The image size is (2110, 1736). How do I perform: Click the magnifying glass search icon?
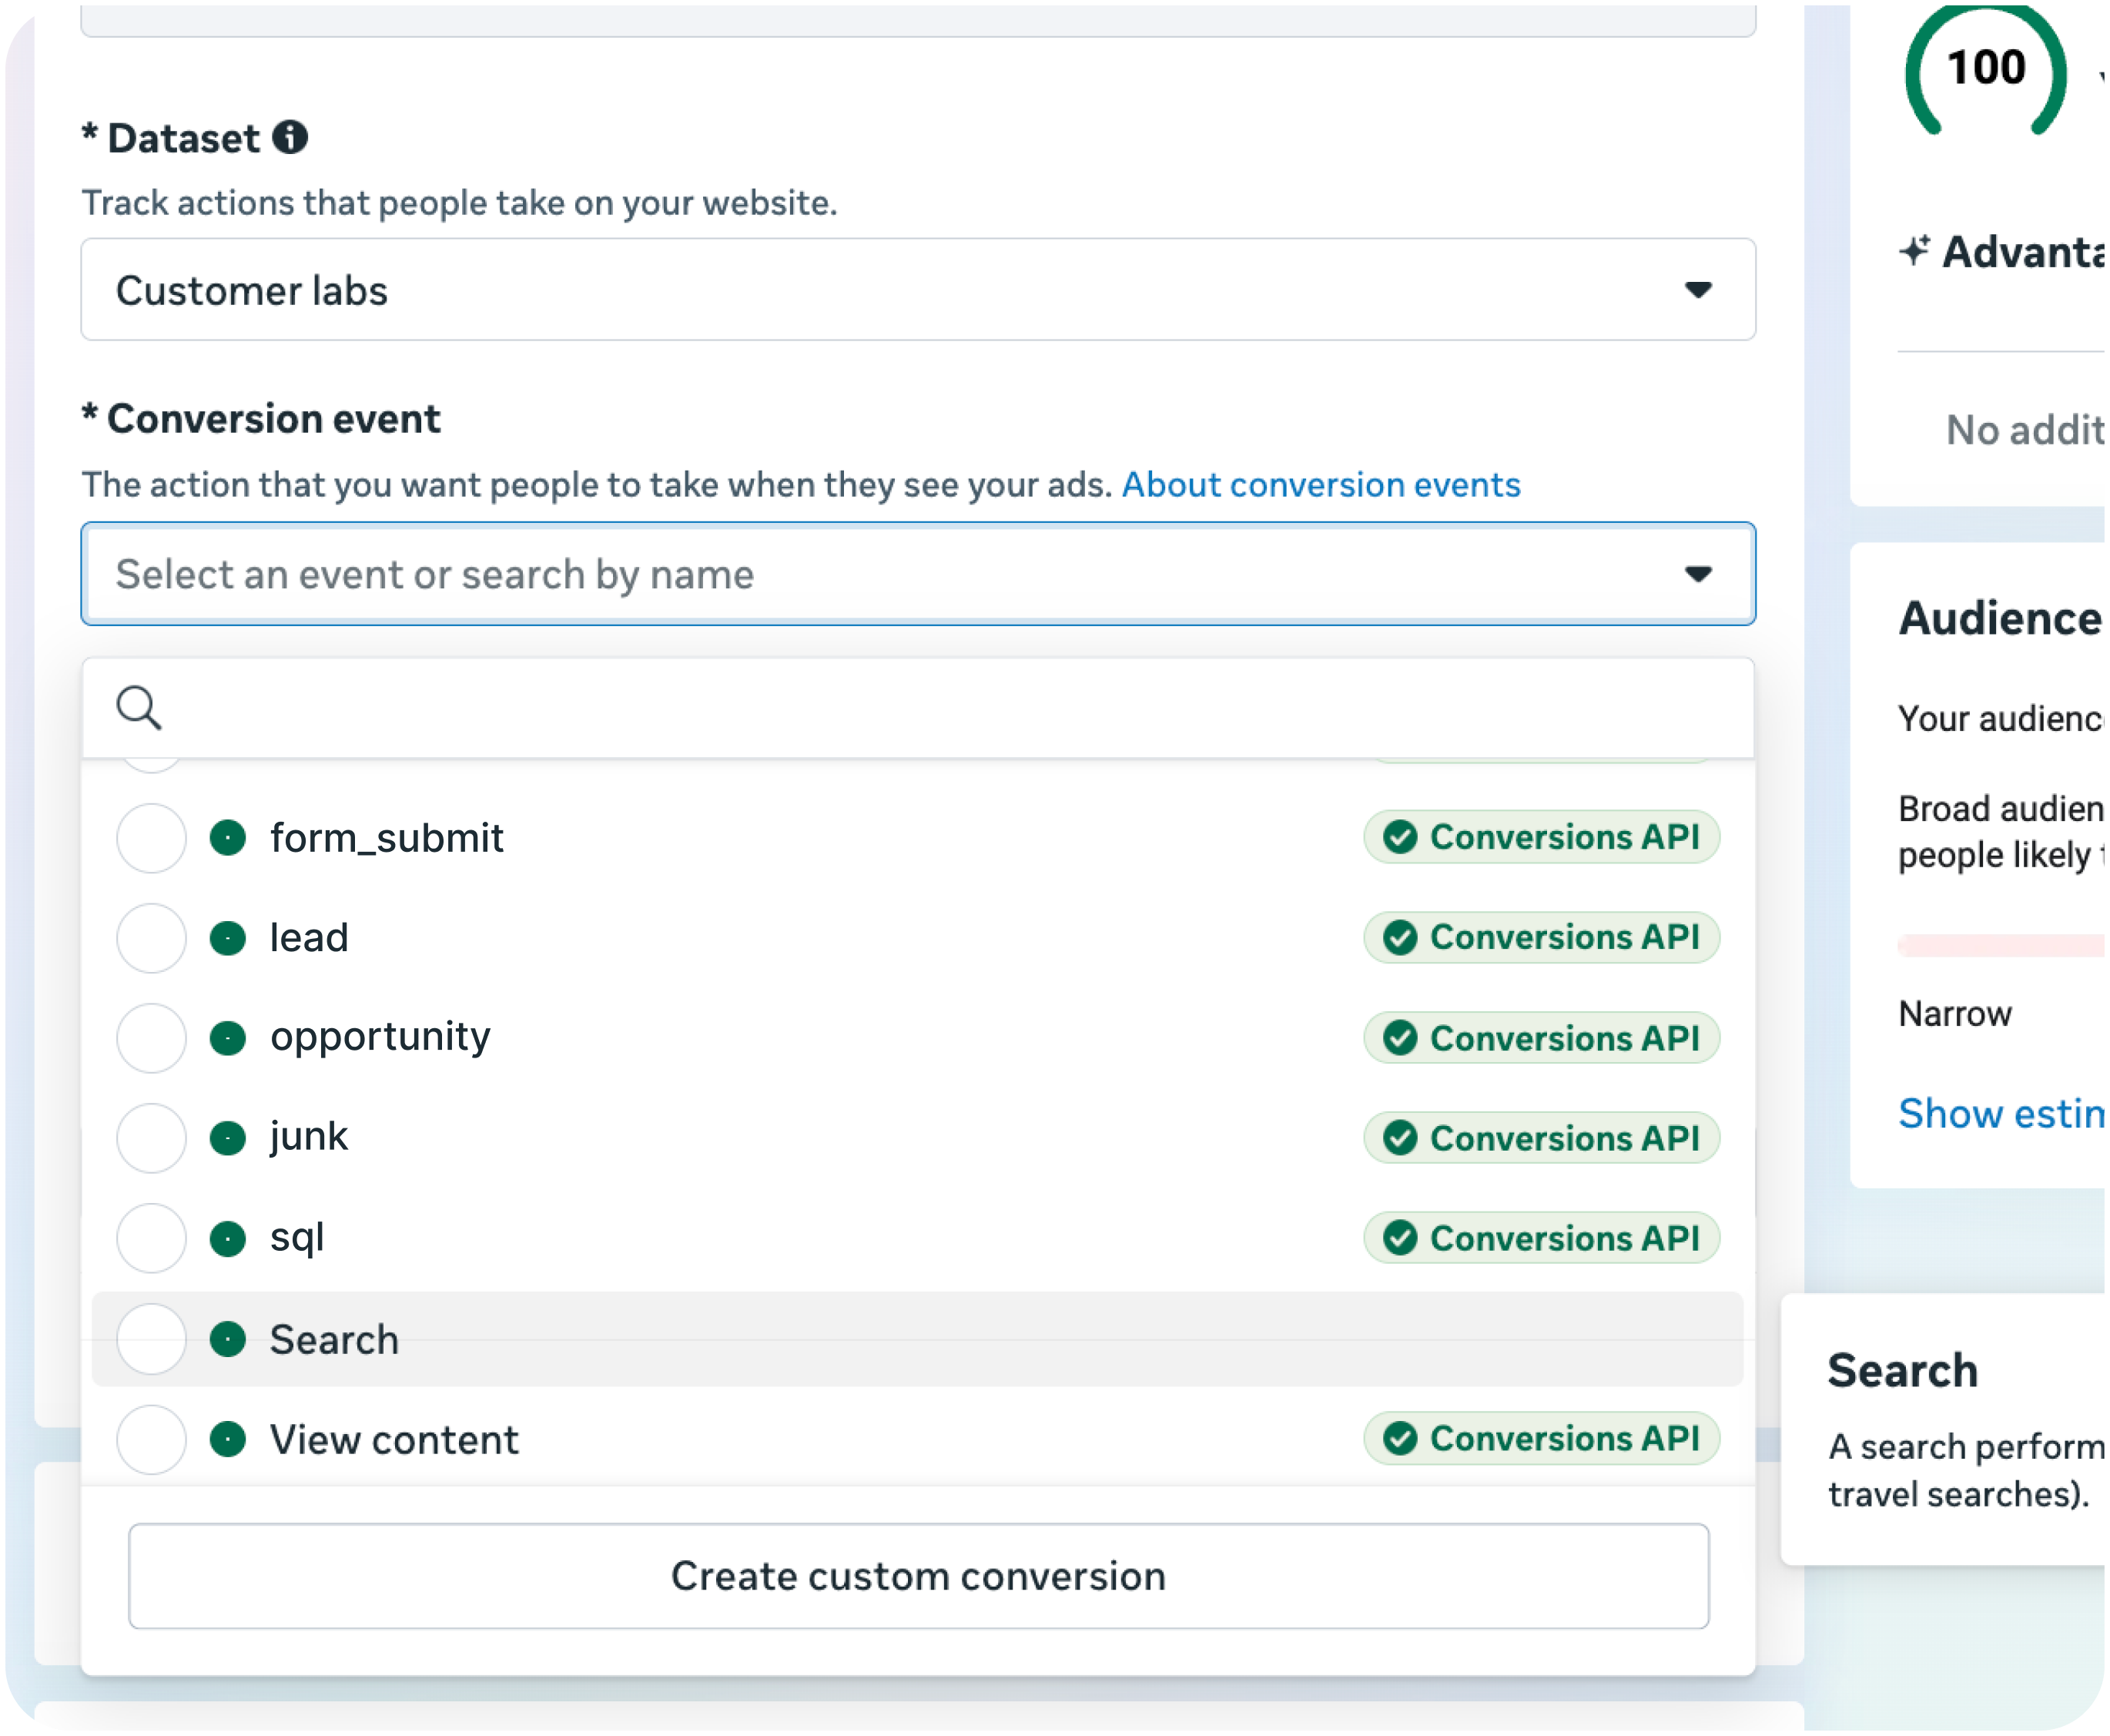pyautogui.click(x=138, y=708)
